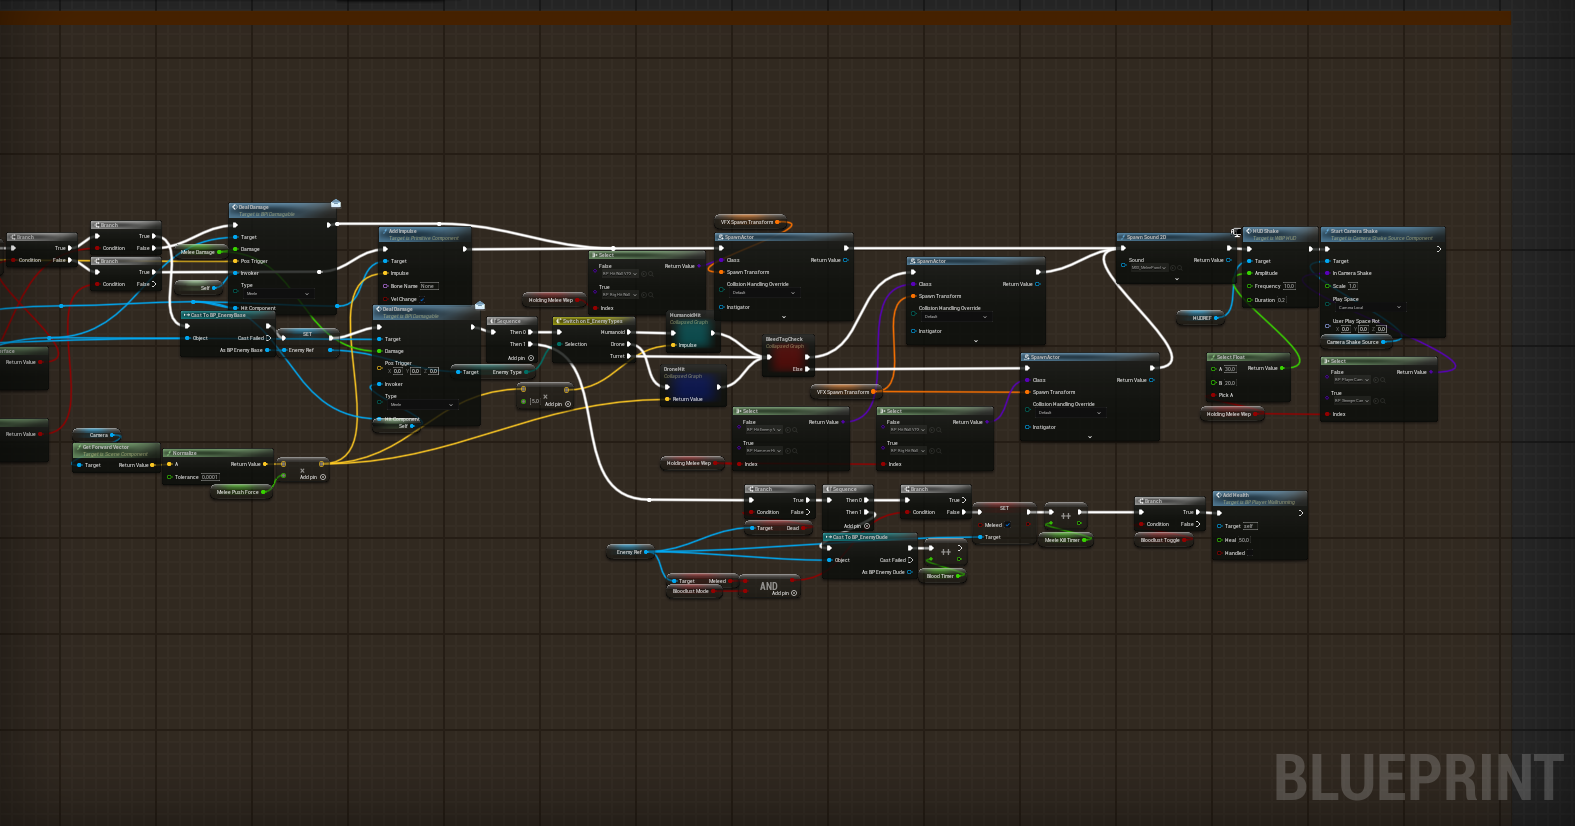The width and height of the screenshot is (1575, 826).
Task: Click Add pin icon on Normalize multiply node
Action: pos(323,477)
